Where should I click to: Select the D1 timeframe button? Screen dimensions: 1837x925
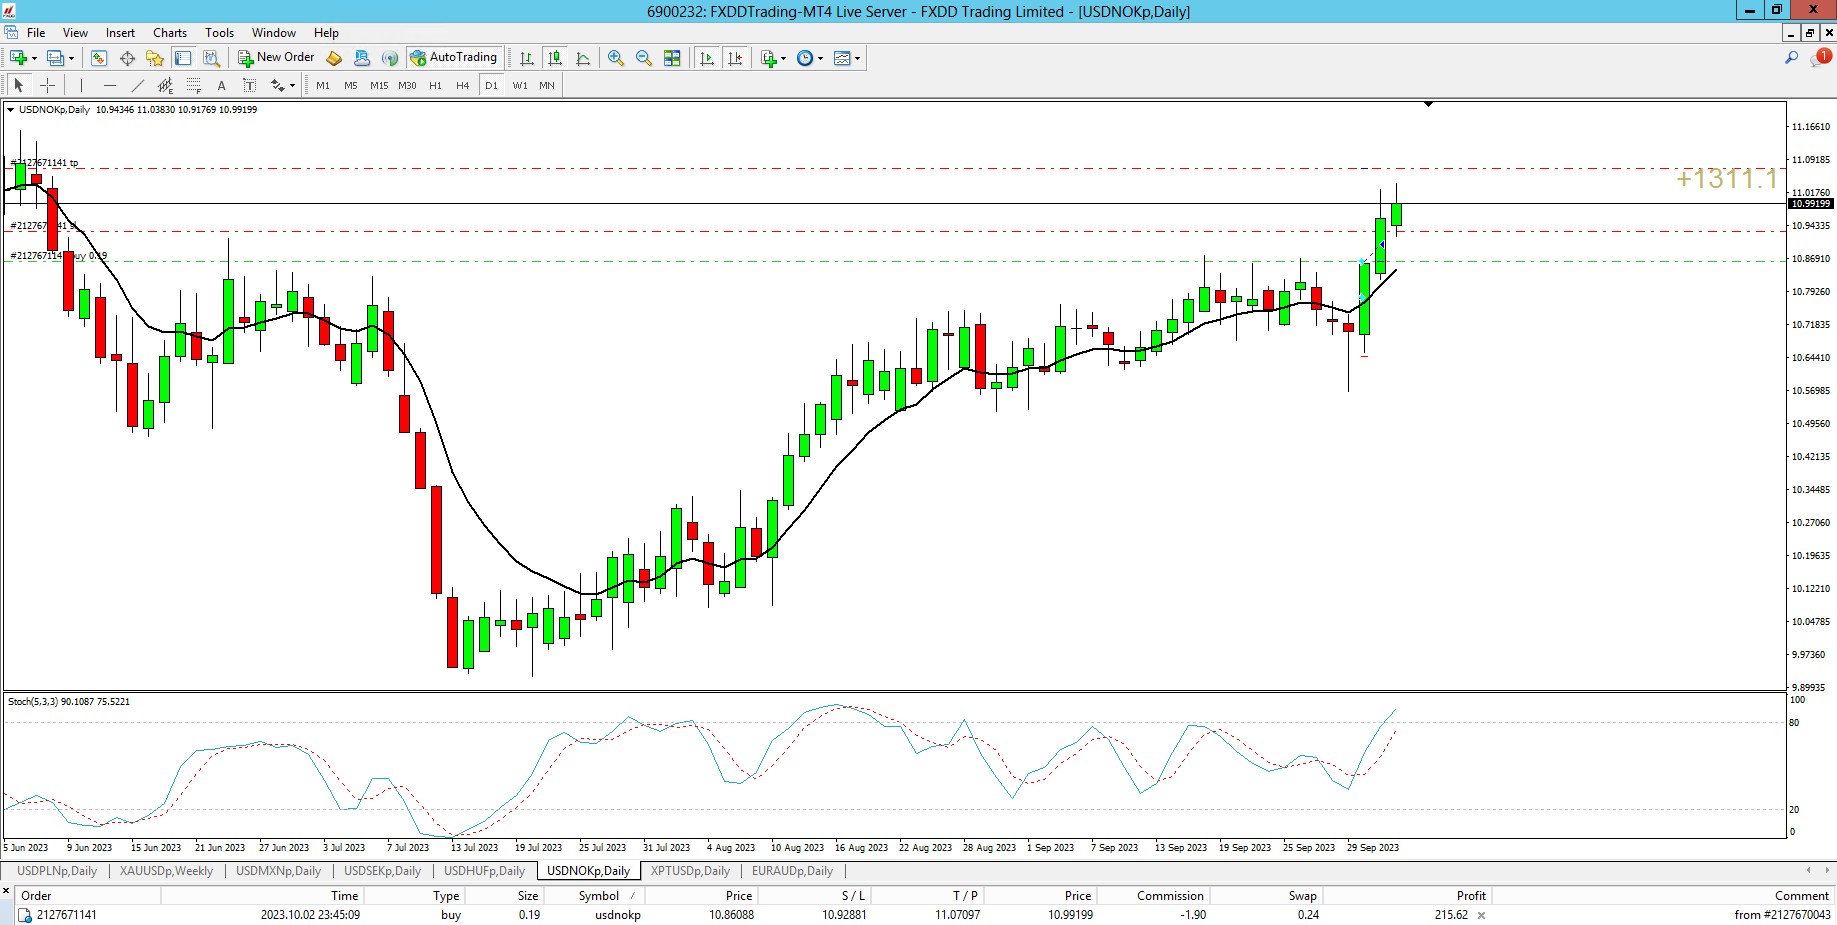point(491,85)
